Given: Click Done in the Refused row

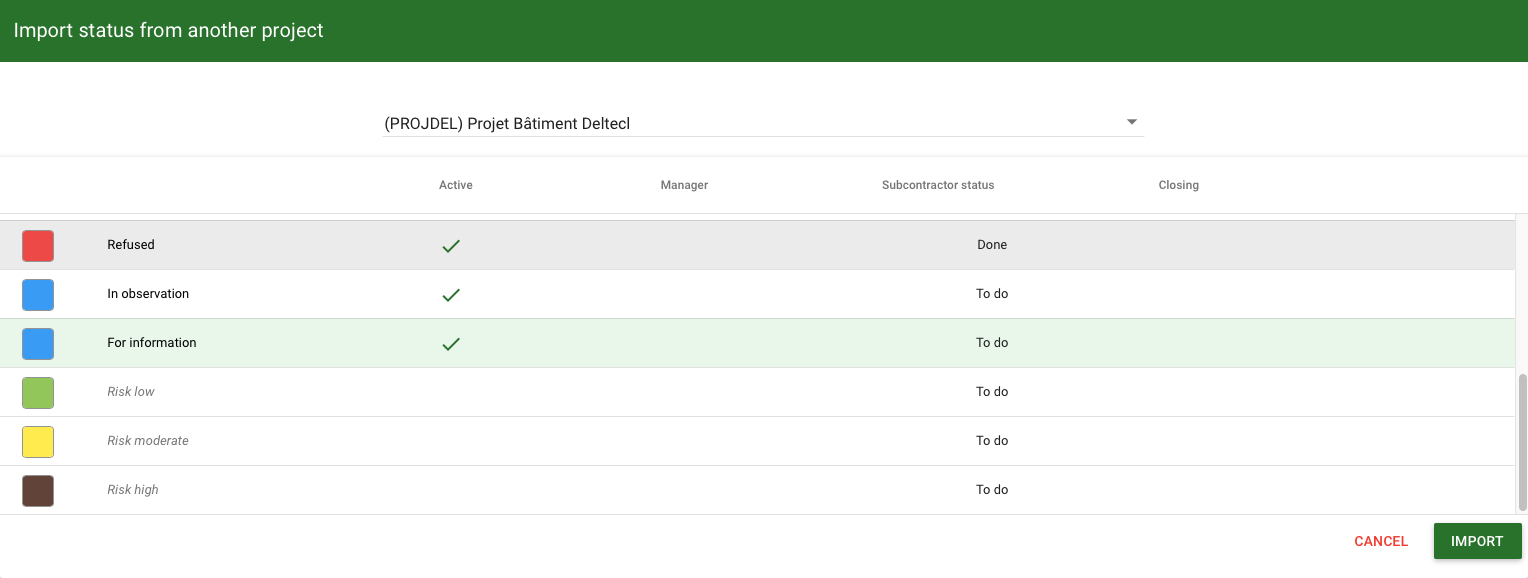Looking at the screenshot, I should click(992, 244).
